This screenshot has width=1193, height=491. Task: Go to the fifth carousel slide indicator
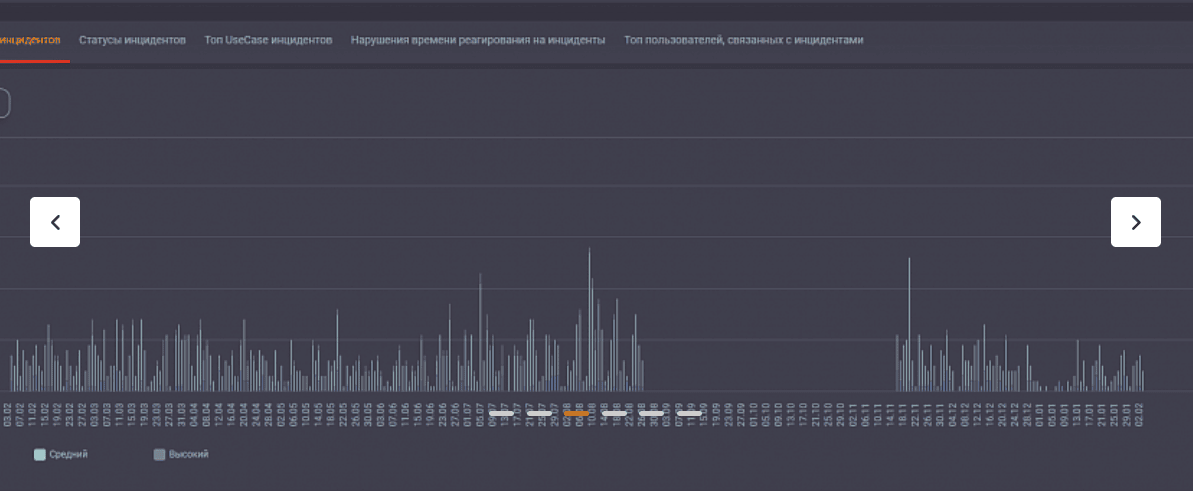click(x=651, y=413)
